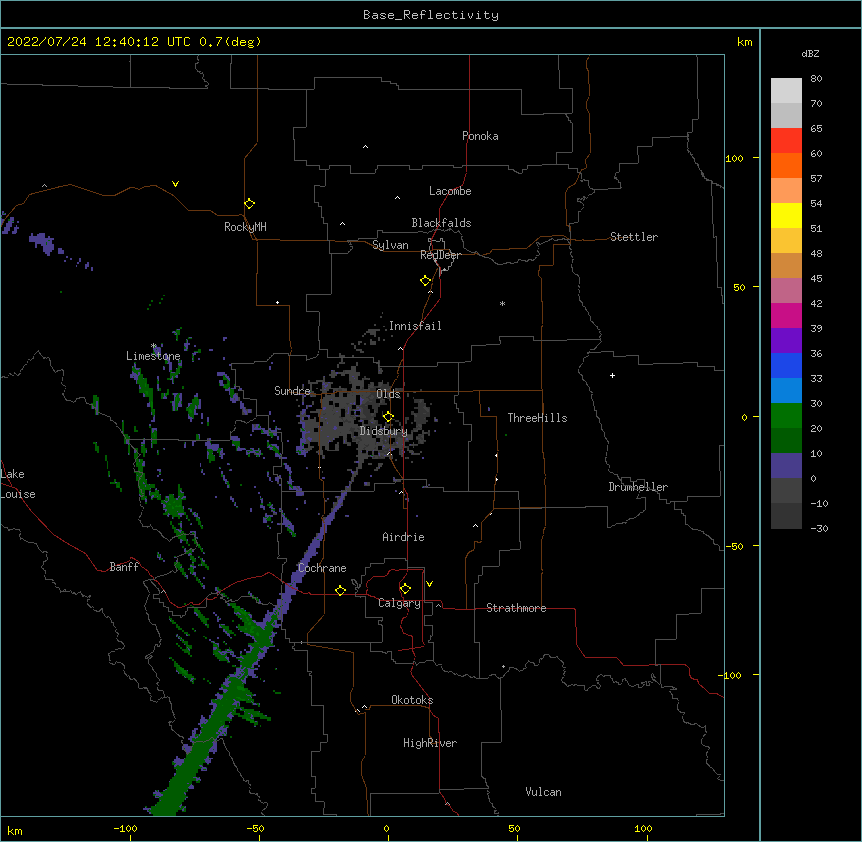
Task: Click the -100 tick on horizontal axis
Action: pos(126,829)
